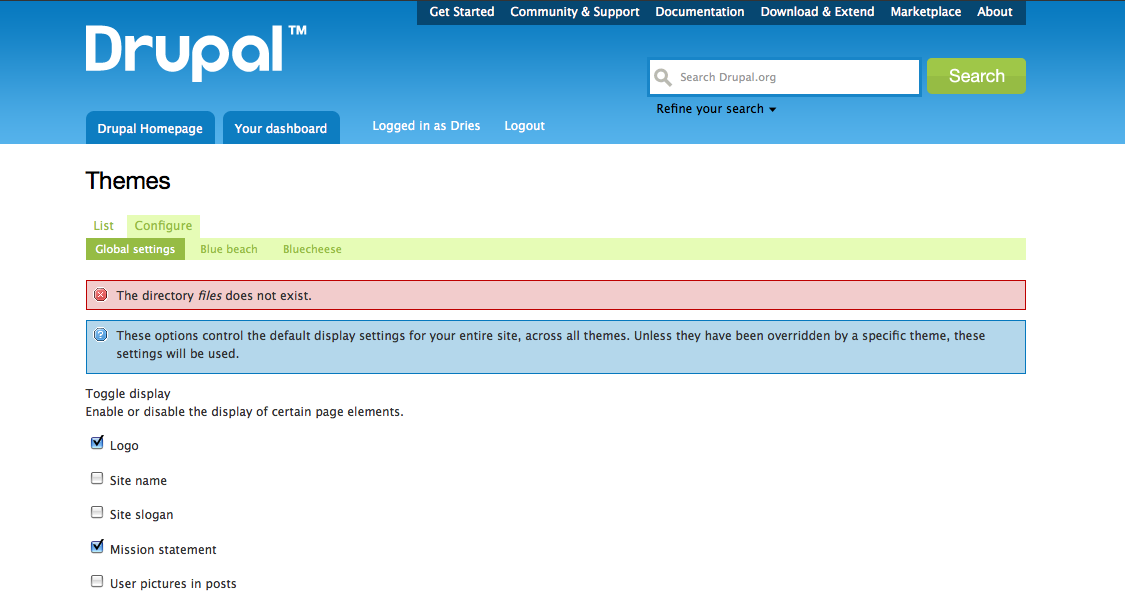Disable the Mission statement checkbox
The width and height of the screenshot is (1125, 596).
pos(96,546)
